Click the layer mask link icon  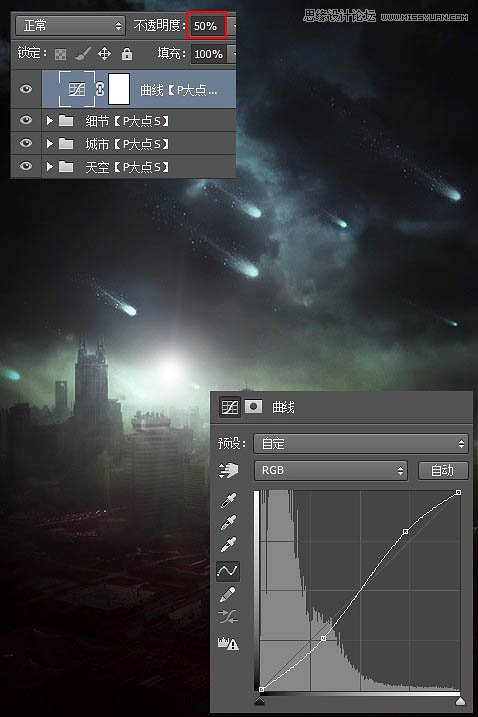[100, 89]
